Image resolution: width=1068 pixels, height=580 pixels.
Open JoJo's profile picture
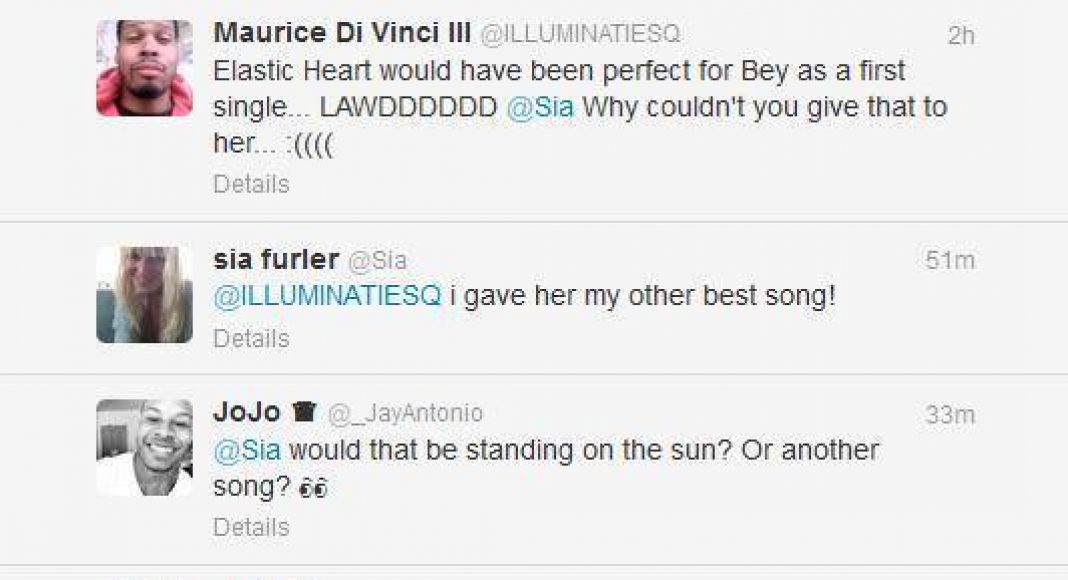pyautogui.click(x=144, y=447)
